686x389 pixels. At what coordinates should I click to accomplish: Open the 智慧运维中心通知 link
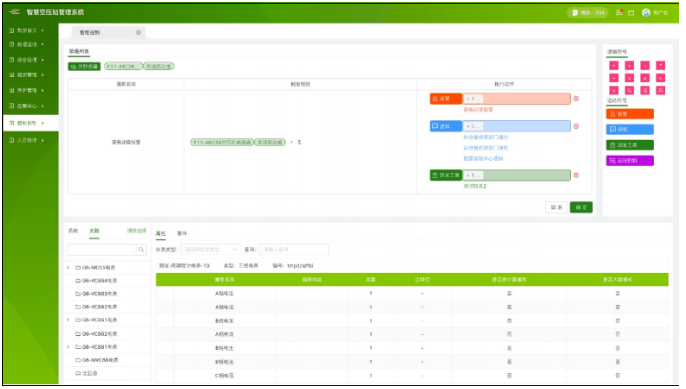[x=483, y=158]
